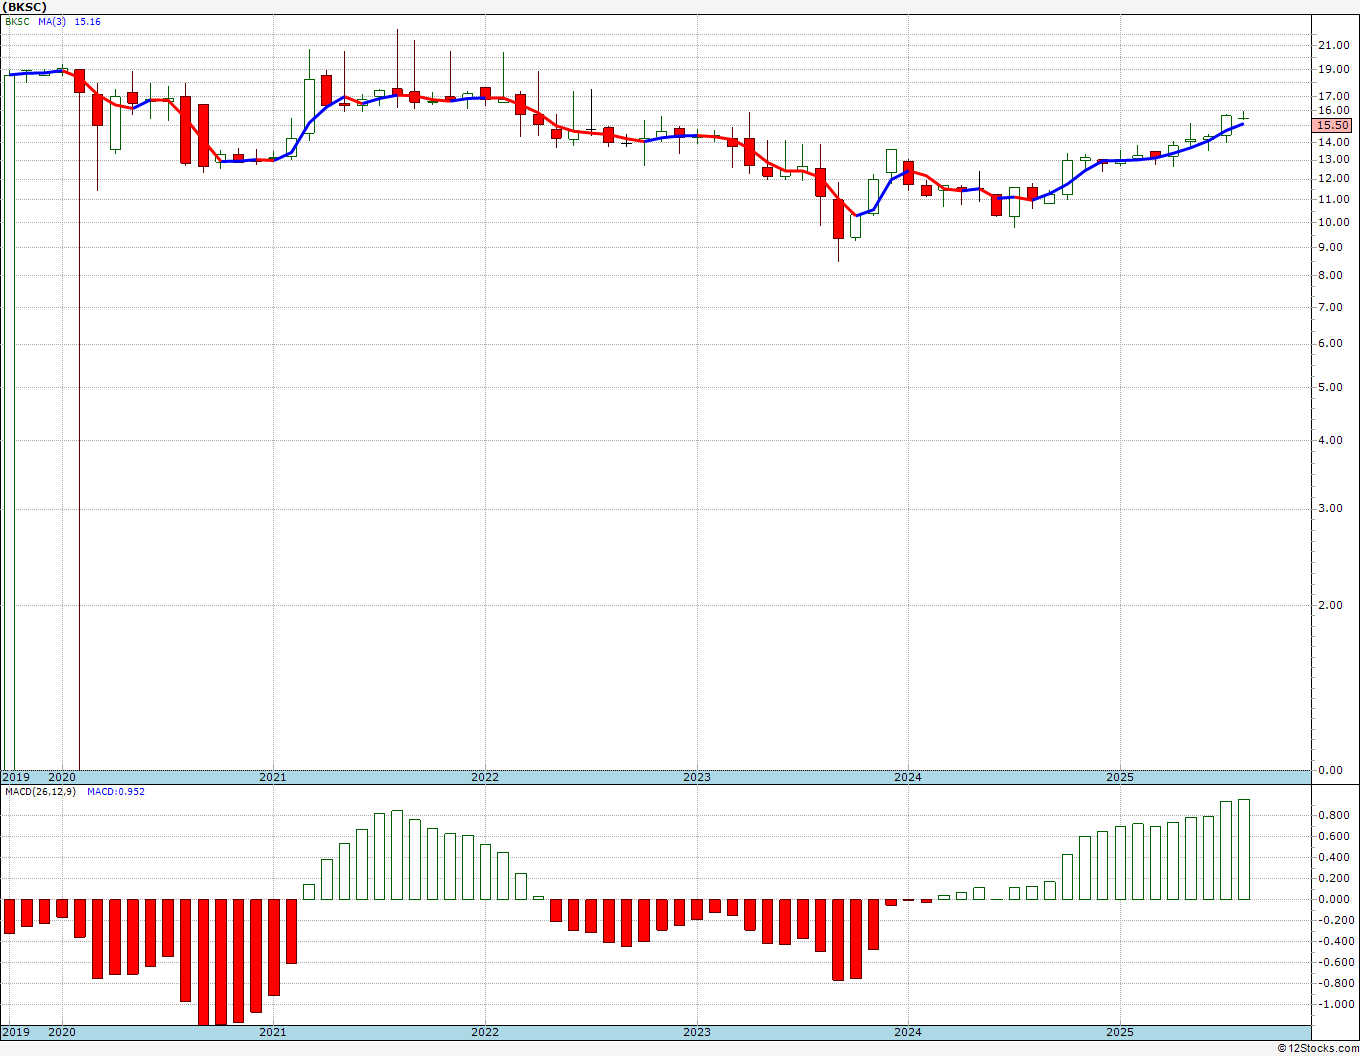Image resolution: width=1360 pixels, height=1056 pixels.
Task: Click 2019 on the price chart time axis
Action: click(15, 777)
